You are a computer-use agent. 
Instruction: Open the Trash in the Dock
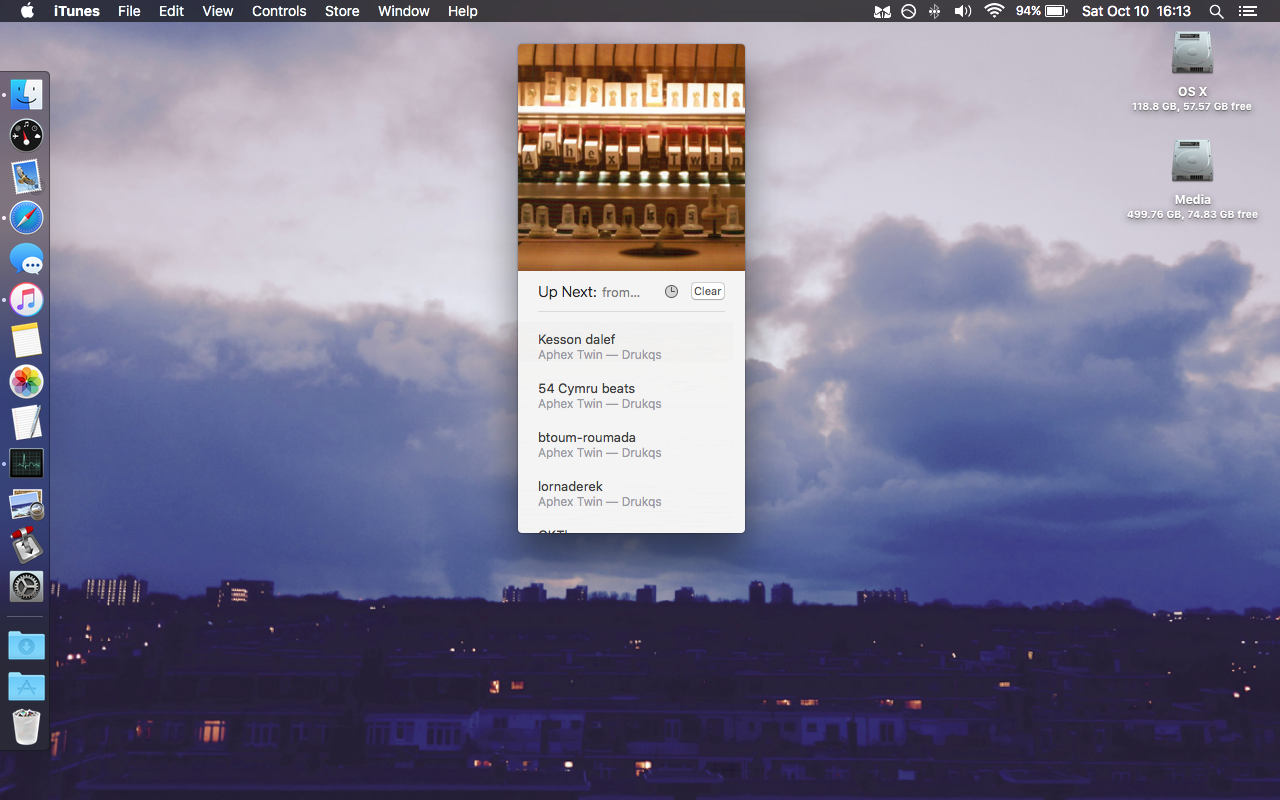[26, 727]
